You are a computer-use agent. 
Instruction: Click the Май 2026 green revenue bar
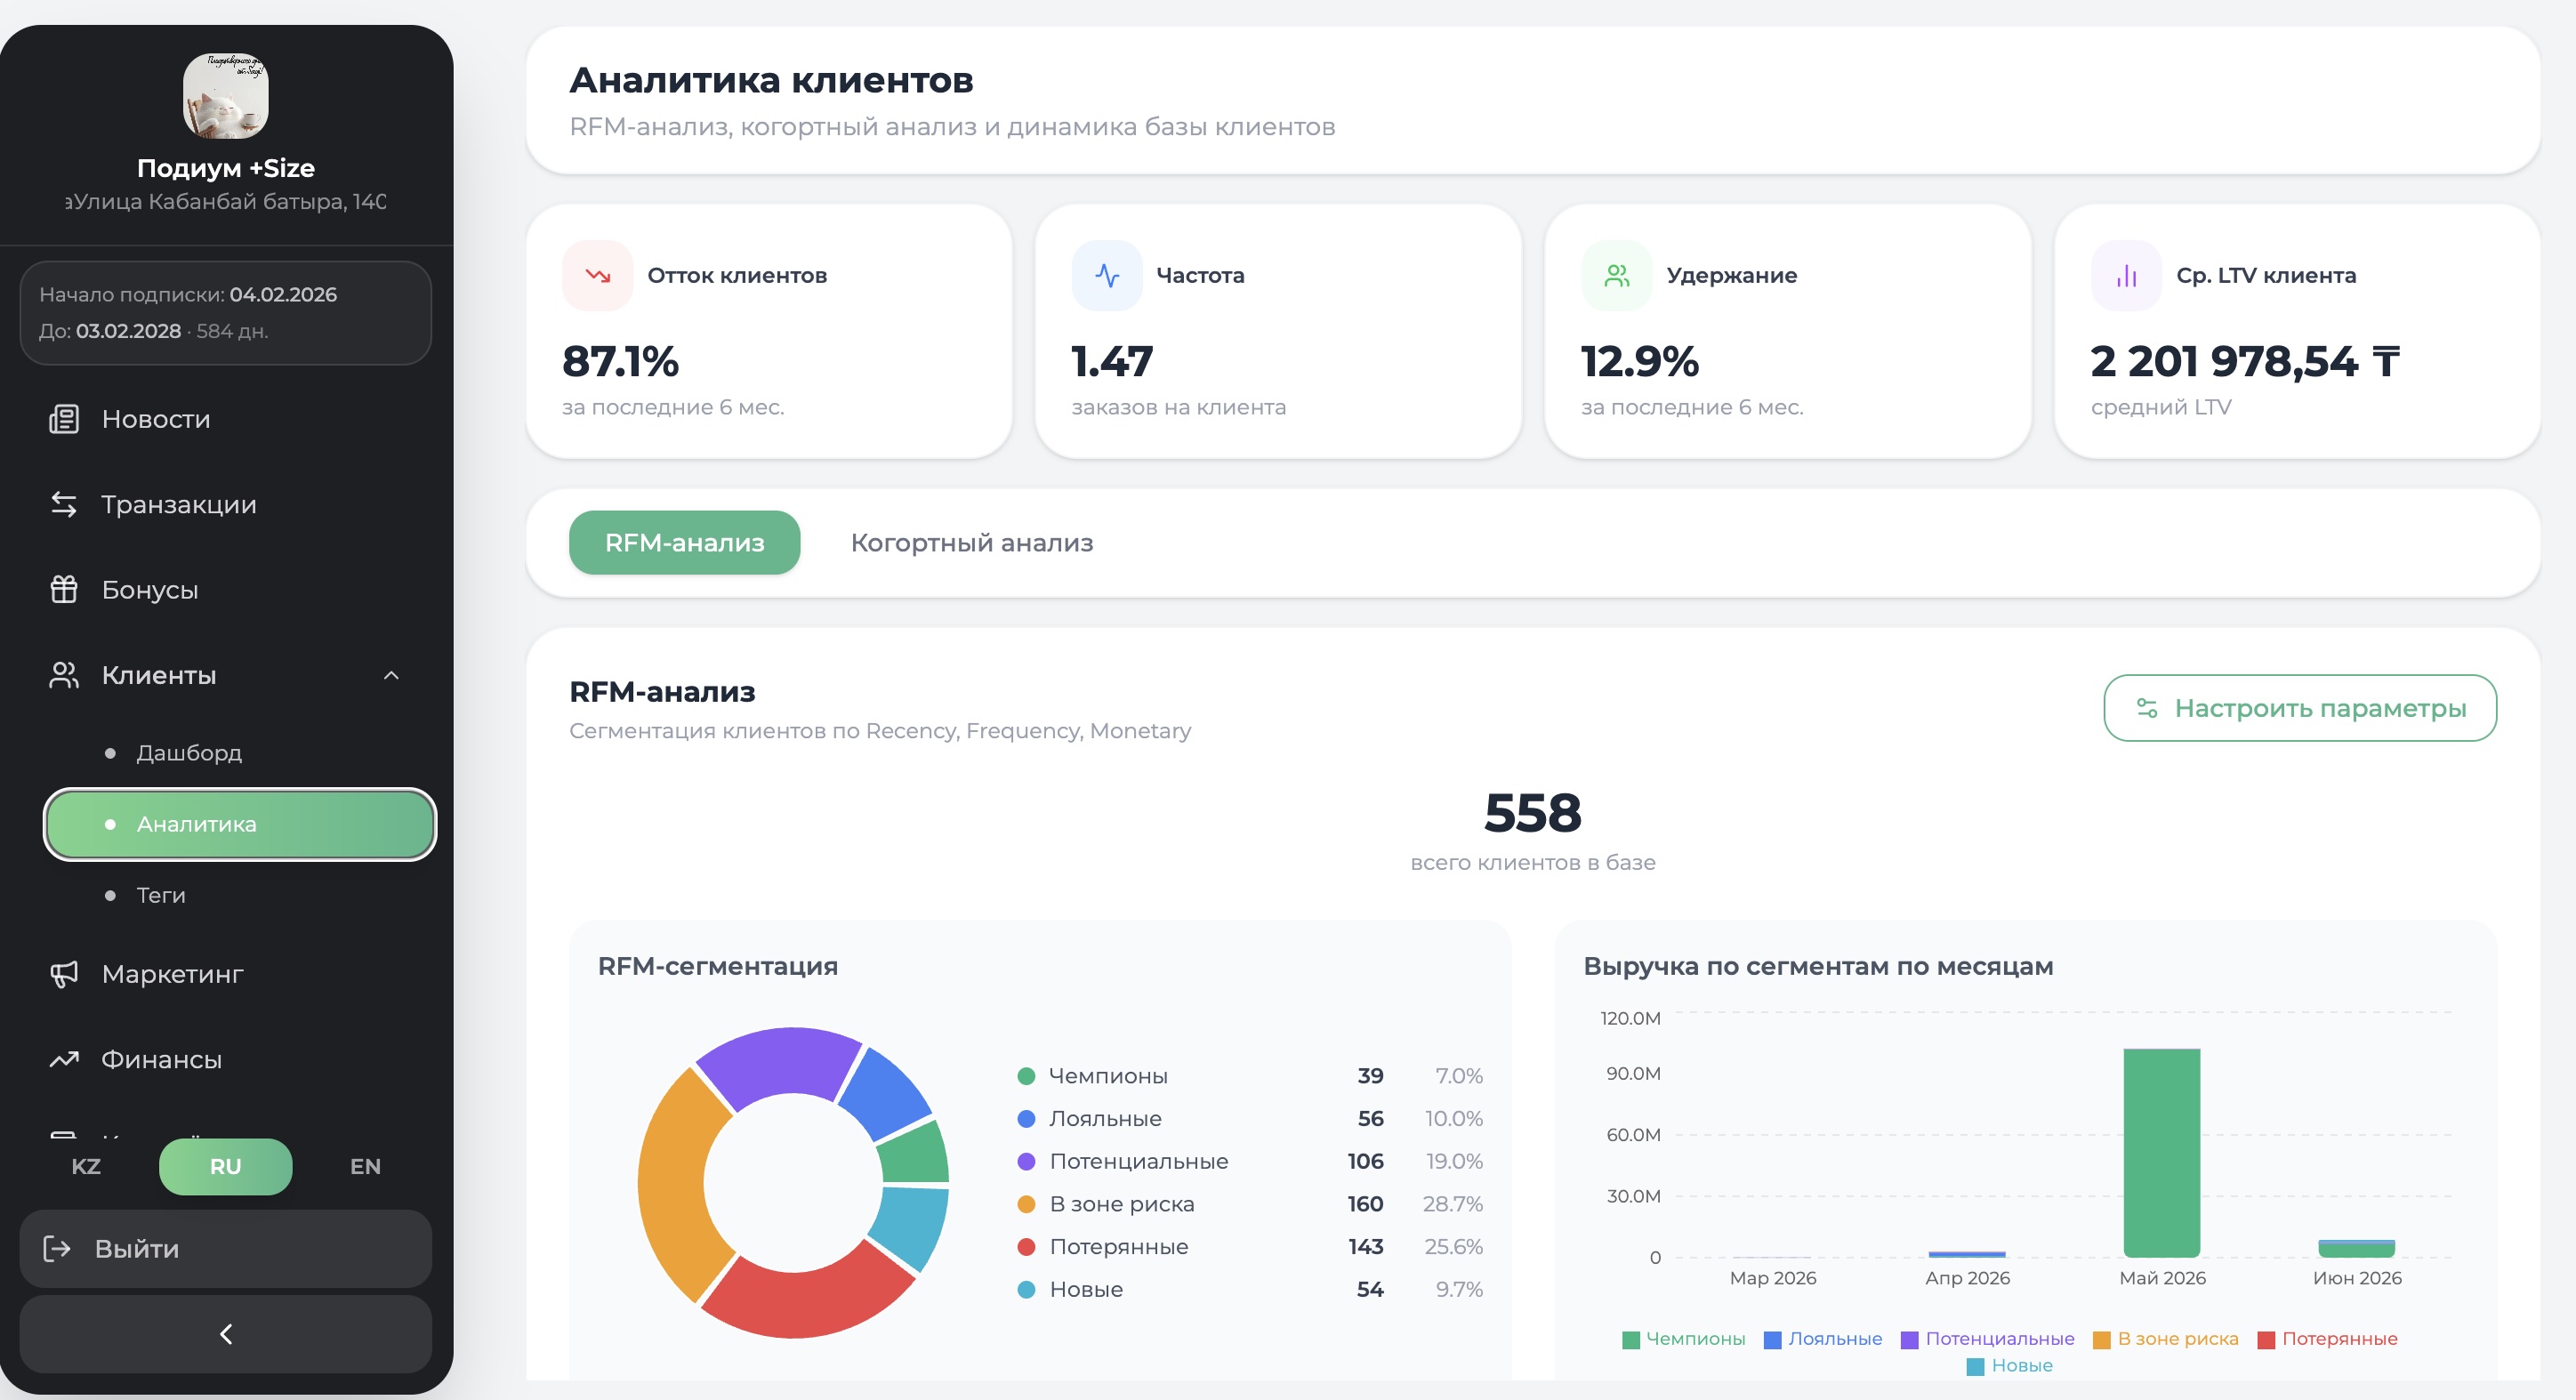click(x=2162, y=1153)
